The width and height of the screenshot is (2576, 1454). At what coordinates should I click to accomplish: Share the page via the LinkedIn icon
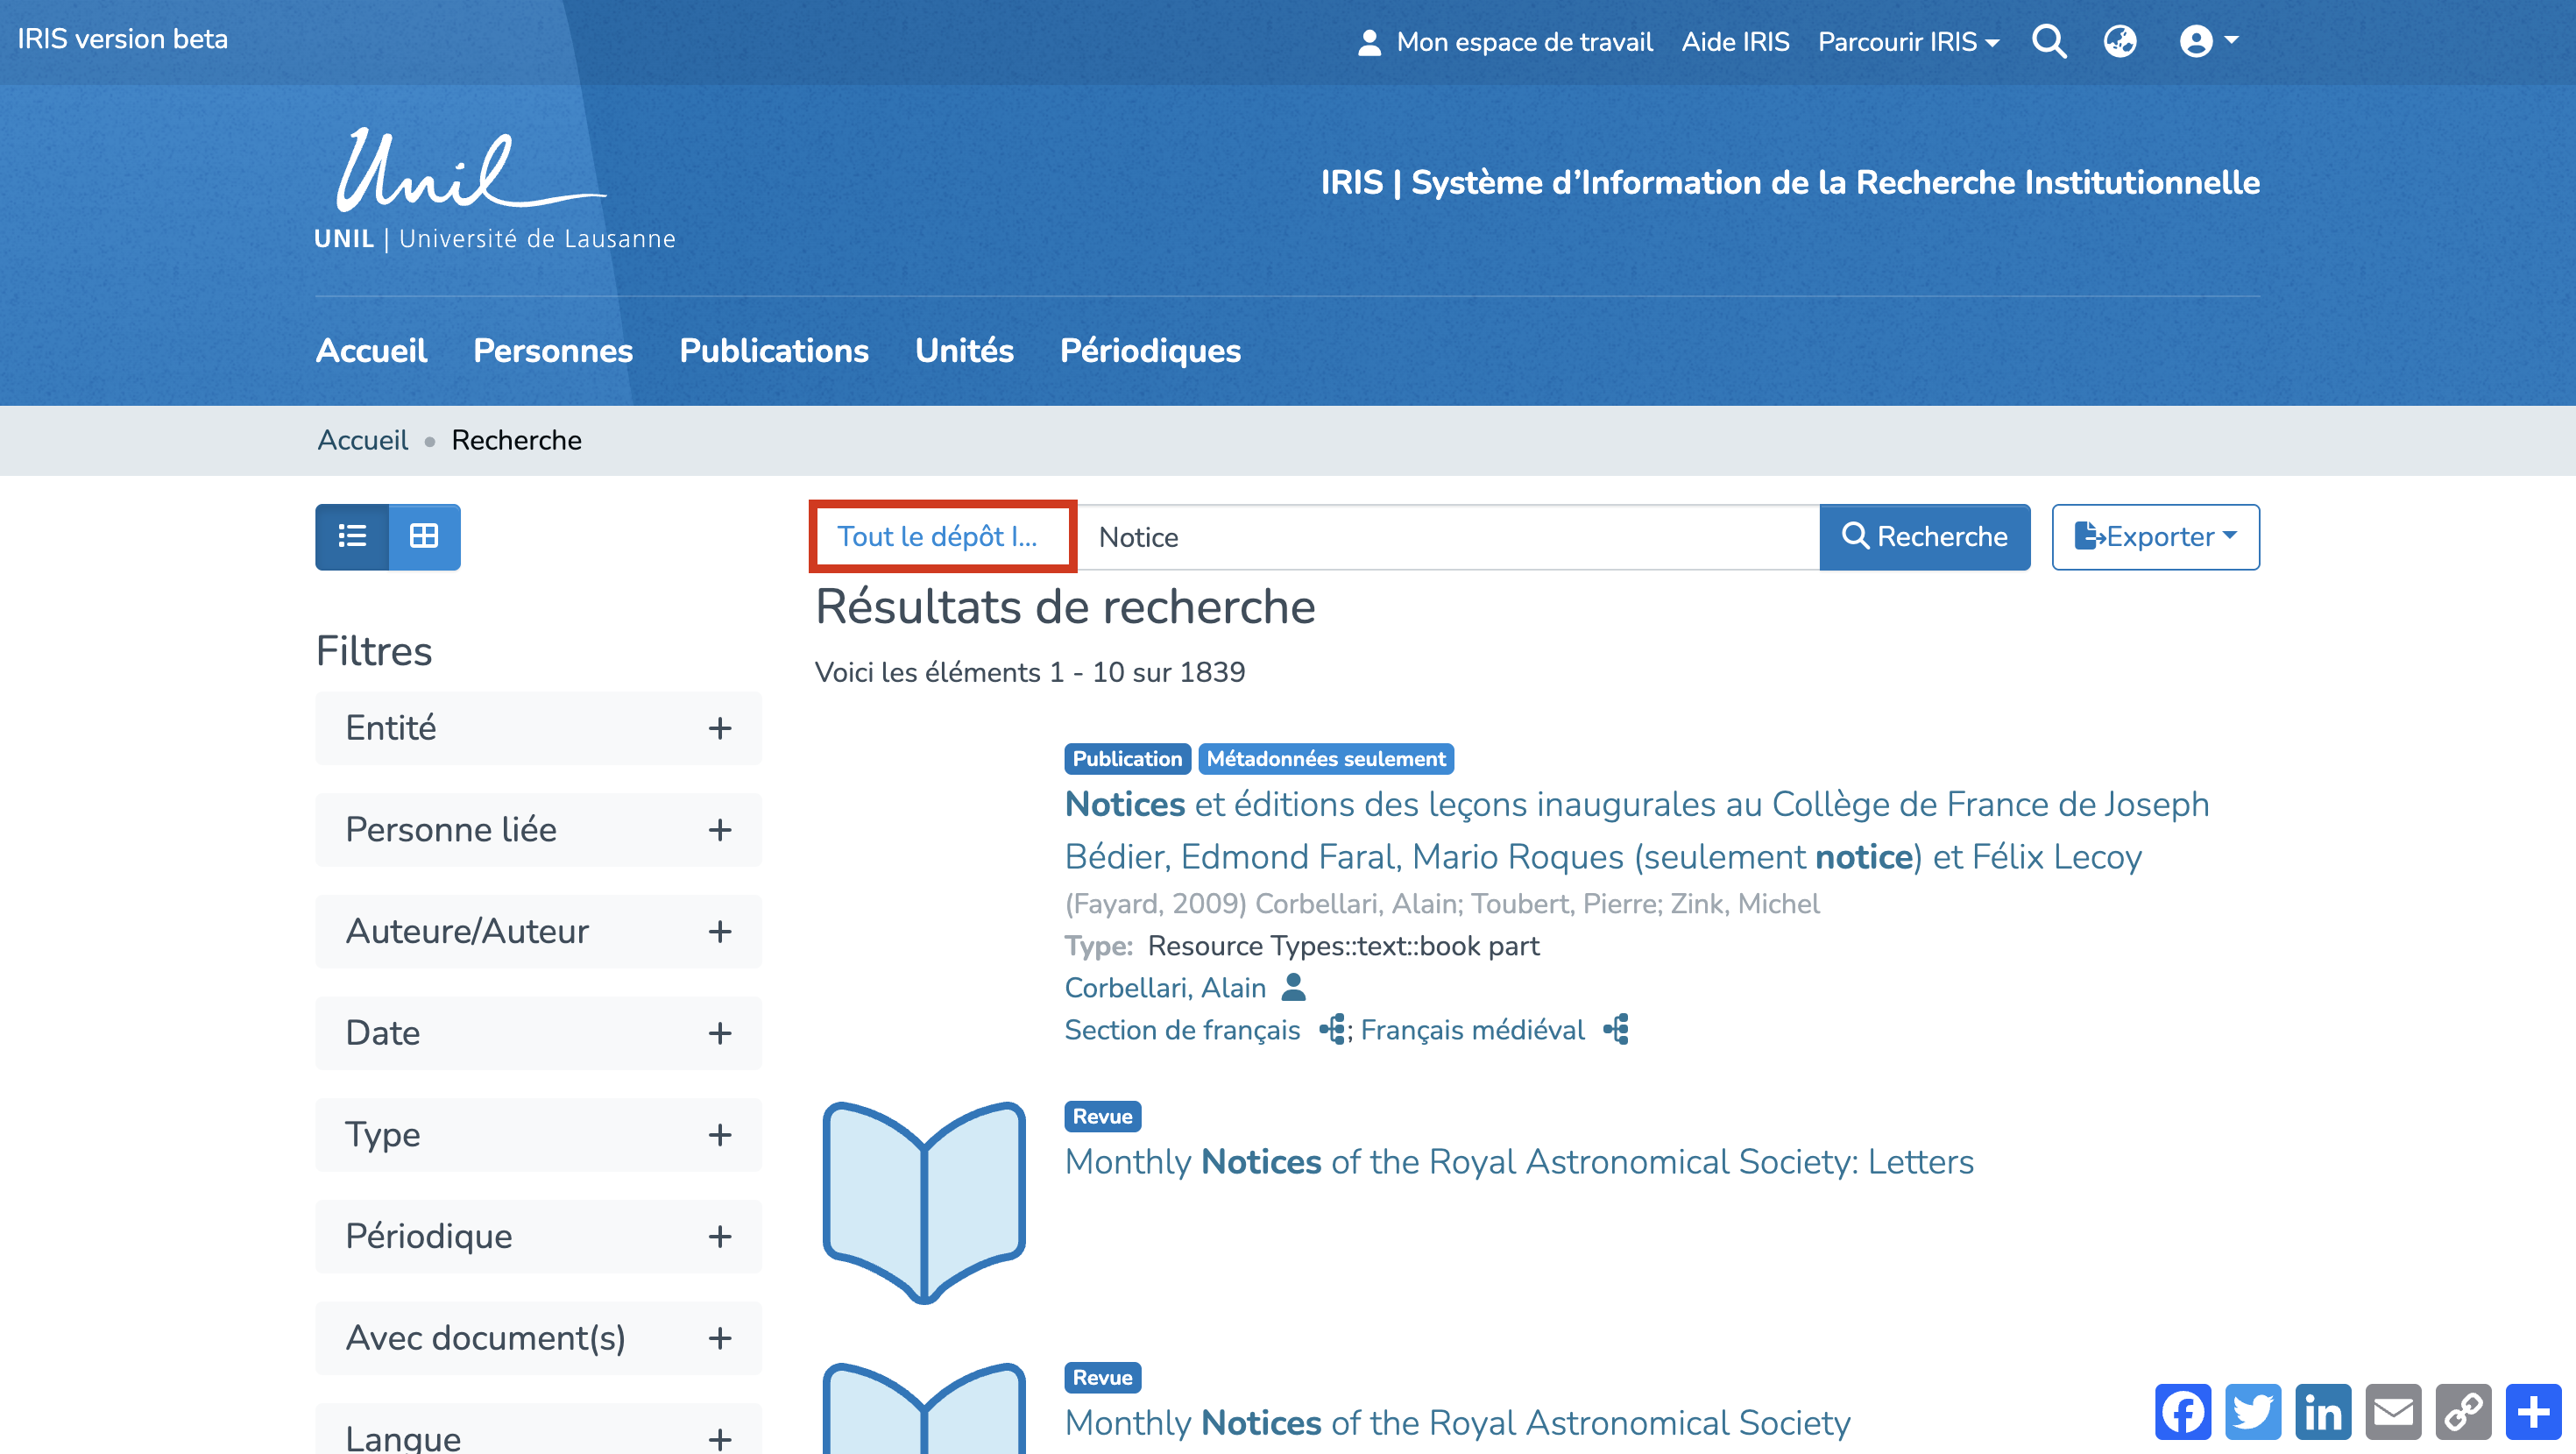click(2322, 1412)
